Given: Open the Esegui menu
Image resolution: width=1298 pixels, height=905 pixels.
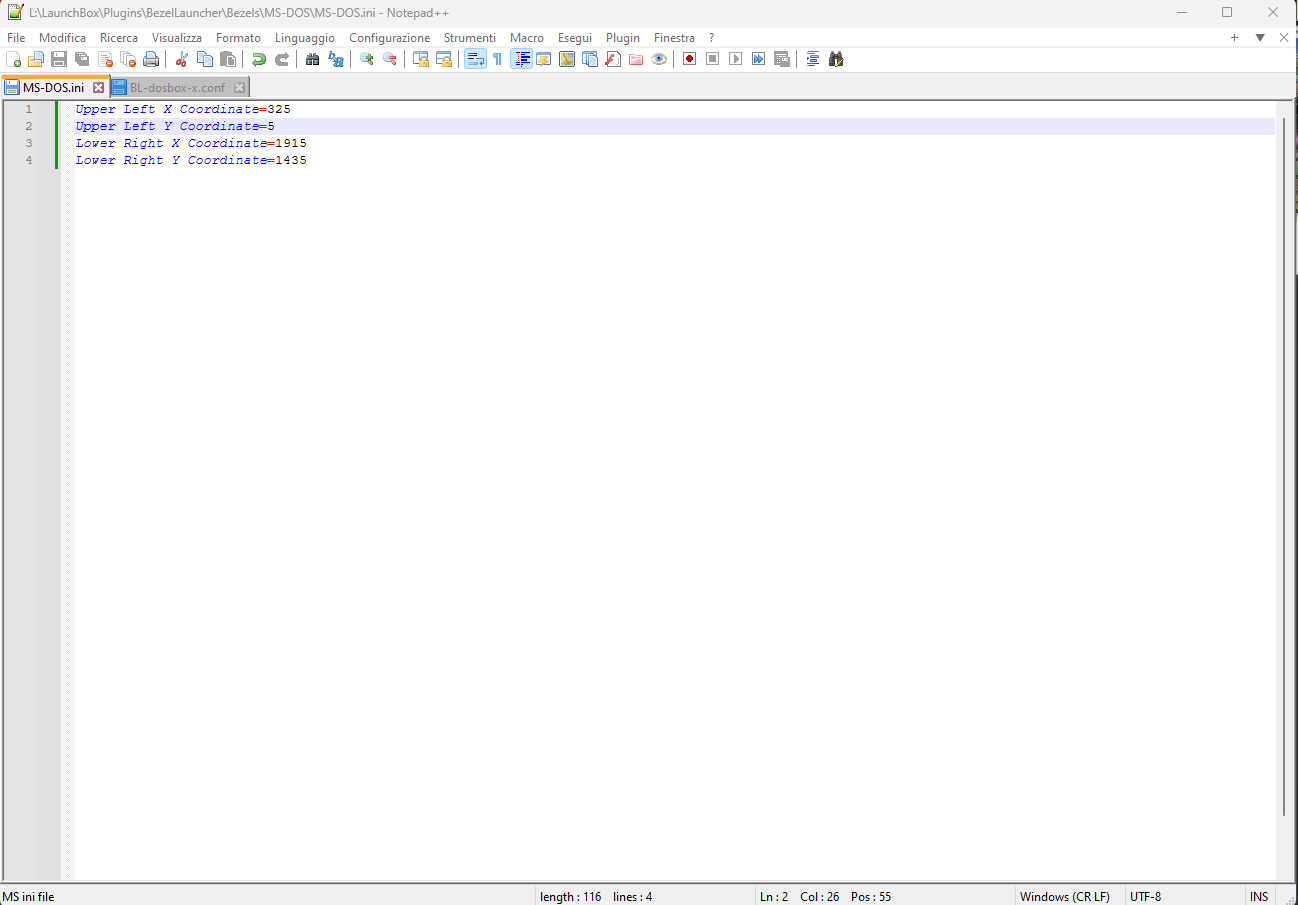Looking at the screenshot, I should [x=575, y=38].
